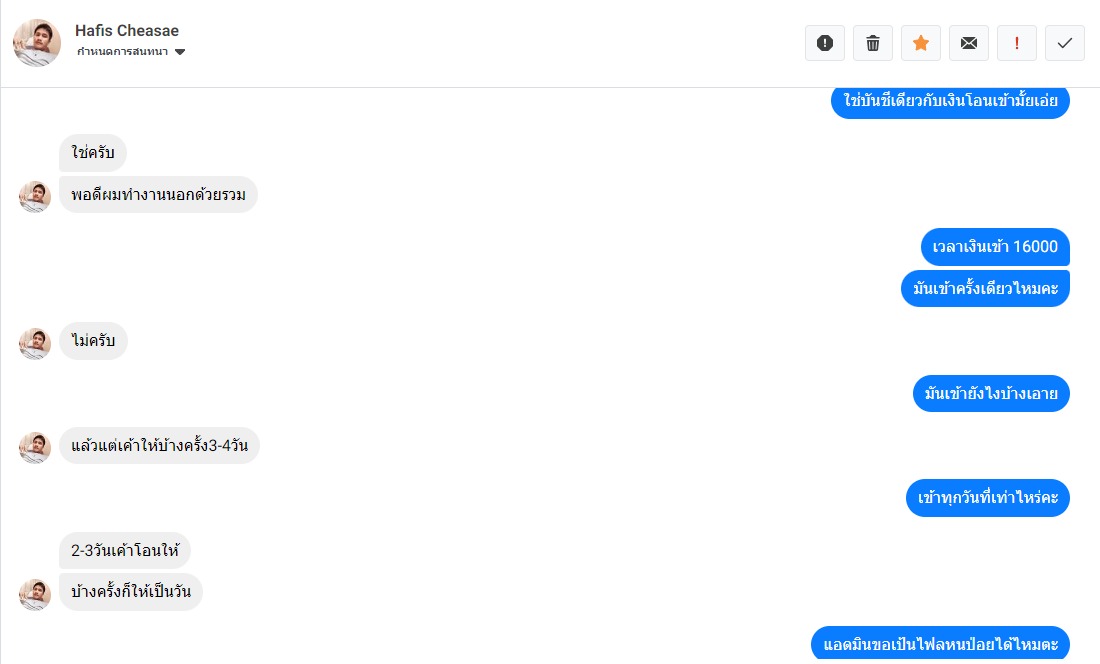Click the avatar beside 'ไม่ครับ' message

35,343
